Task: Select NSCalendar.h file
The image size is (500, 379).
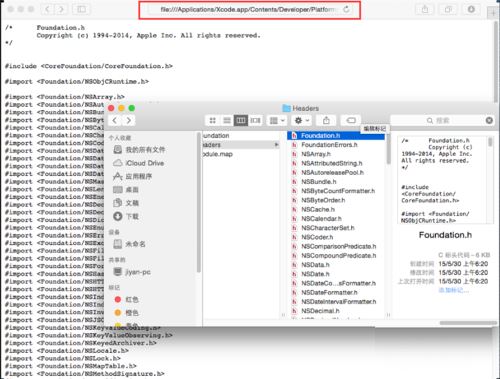Action: tap(337, 219)
